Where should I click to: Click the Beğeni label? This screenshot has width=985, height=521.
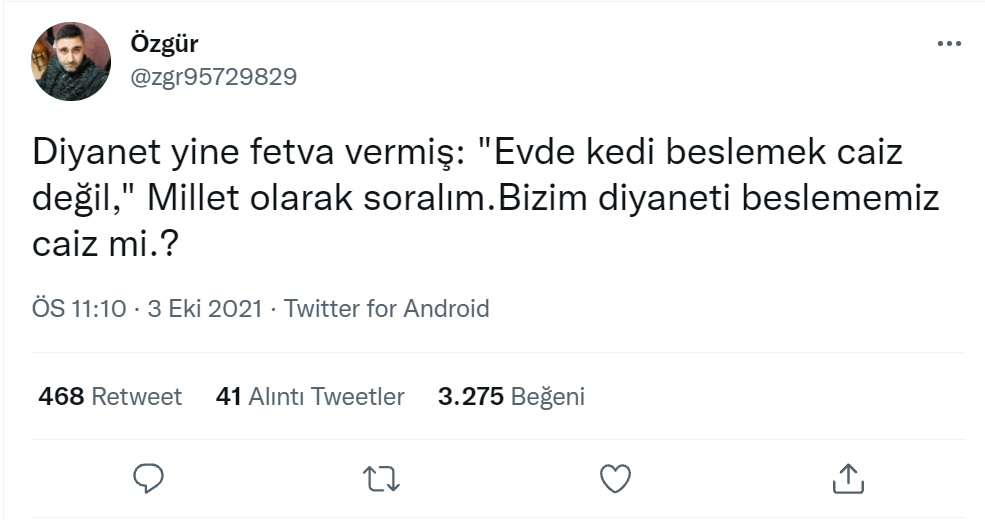coord(548,397)
